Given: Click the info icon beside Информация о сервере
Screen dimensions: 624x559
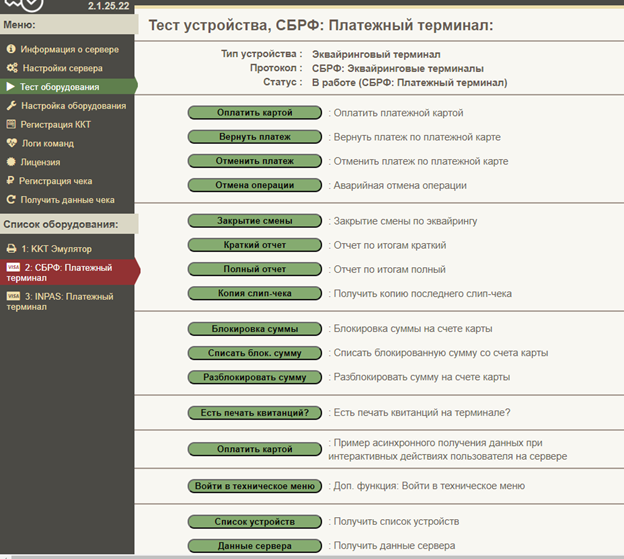Looking at the screenshot, I should point(11,49).
